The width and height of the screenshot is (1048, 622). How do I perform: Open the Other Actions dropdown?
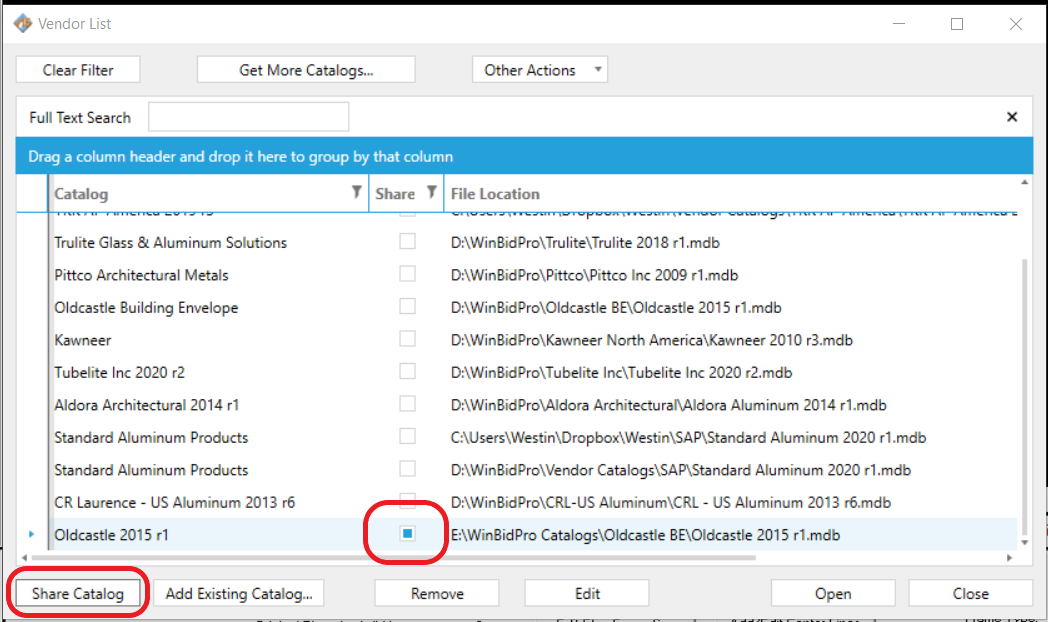(x=539, y=69)
